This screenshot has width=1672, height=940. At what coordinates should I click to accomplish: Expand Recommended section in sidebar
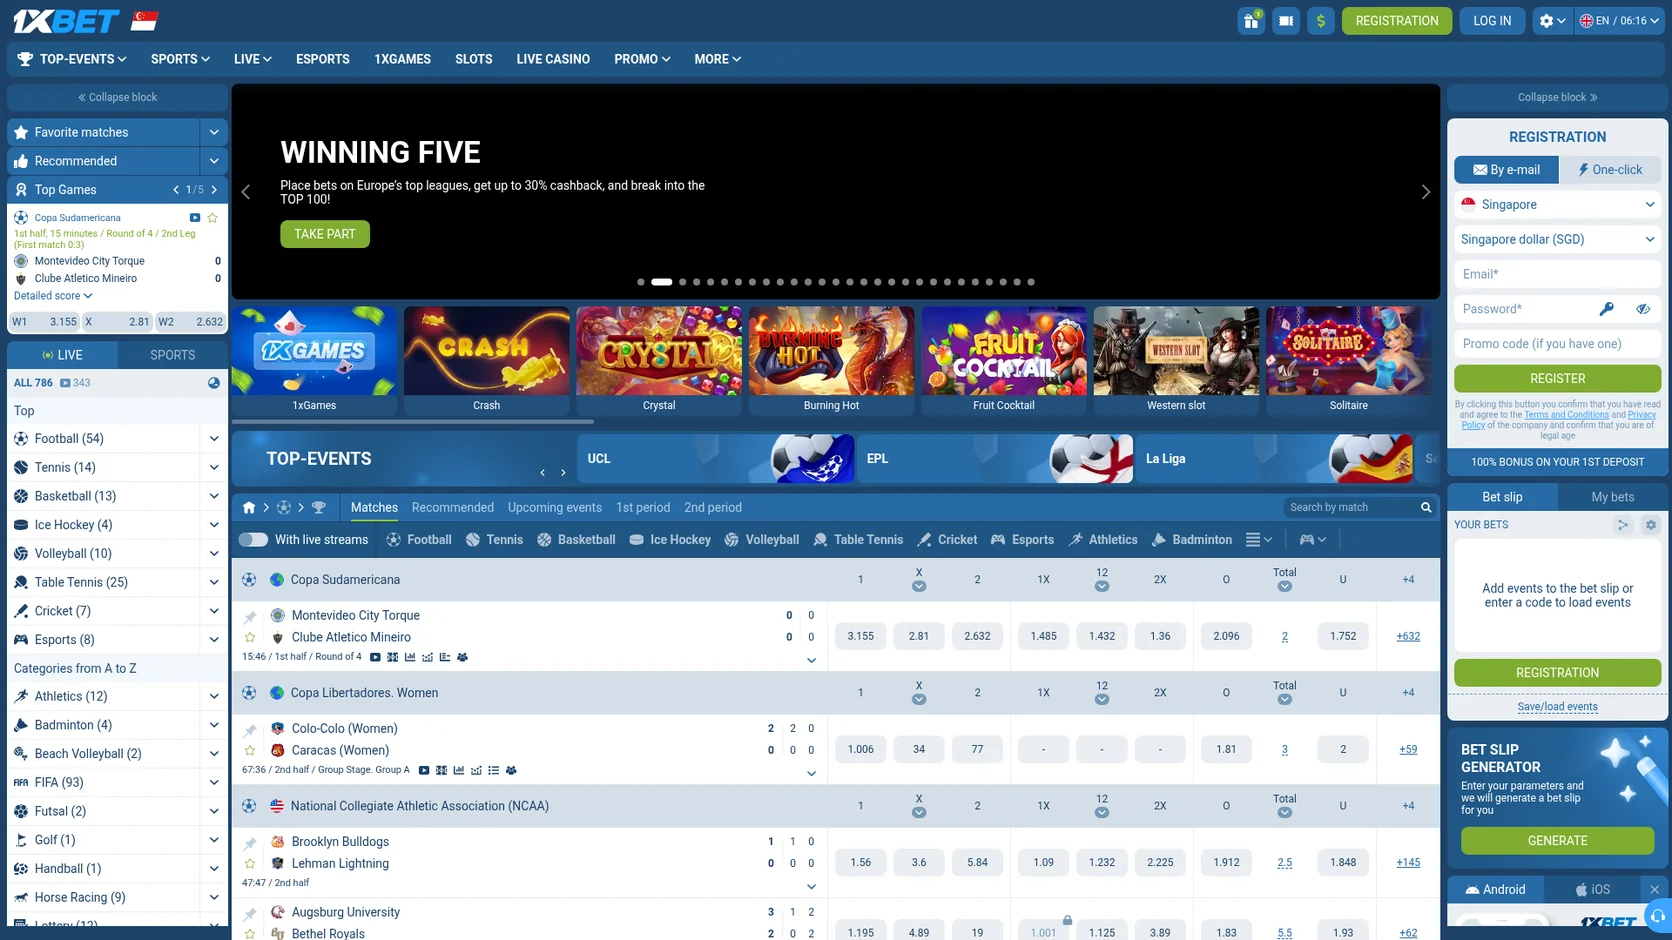214,161
